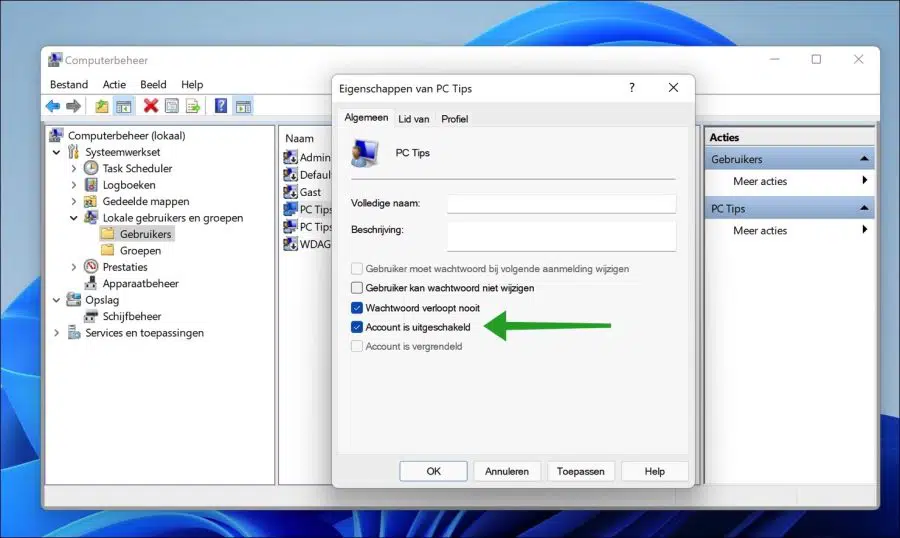Click the grayed 'Account is vergrendeld' checkbox
The height and width of the screenshot is (538, 900).
click(x=357, y=346)
